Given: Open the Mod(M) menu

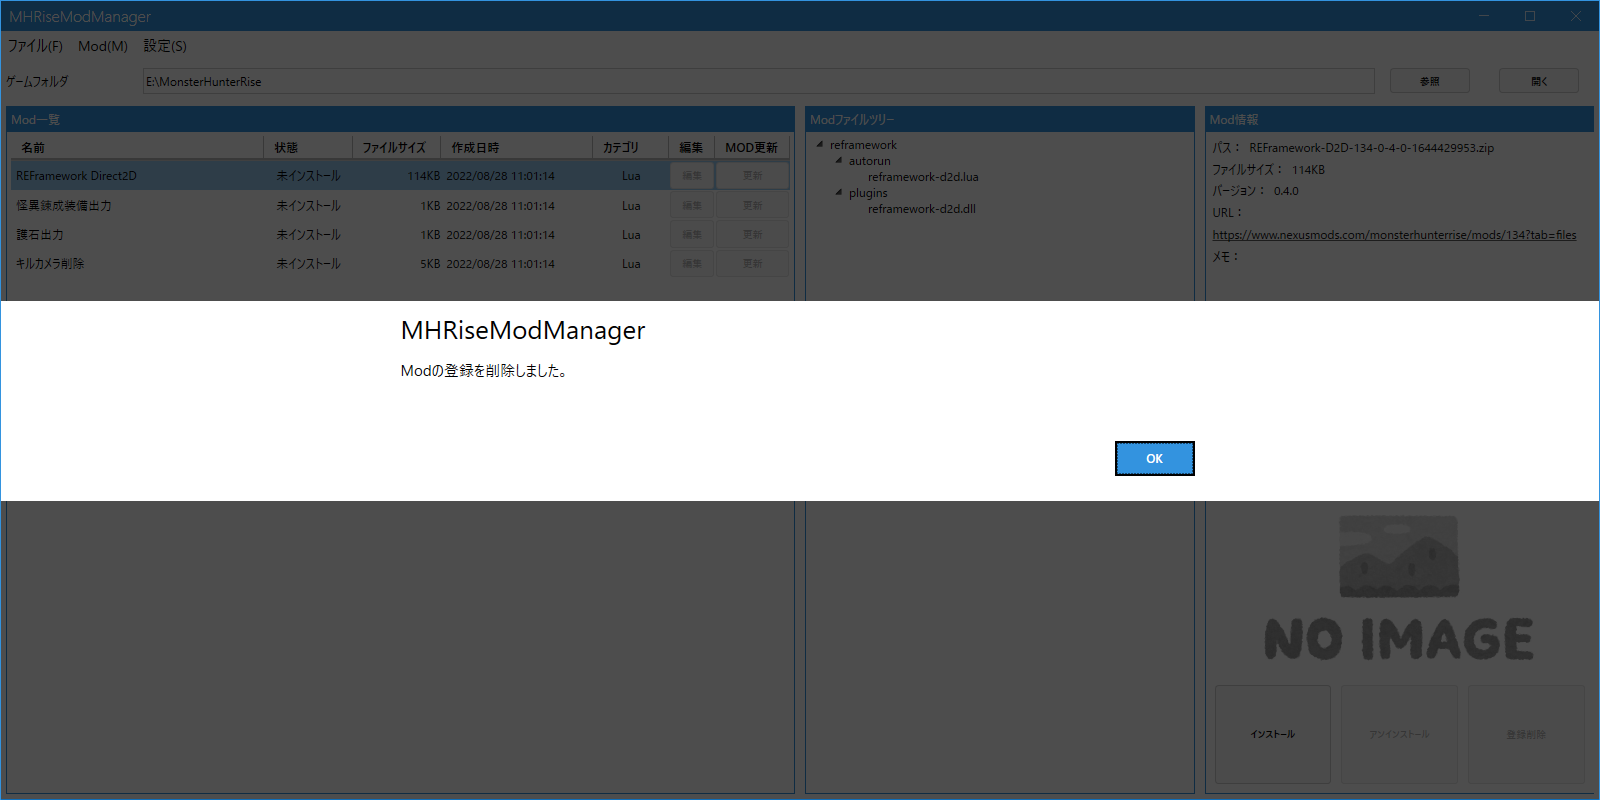Looking at the screenshot, I should (x=103, y=46).
